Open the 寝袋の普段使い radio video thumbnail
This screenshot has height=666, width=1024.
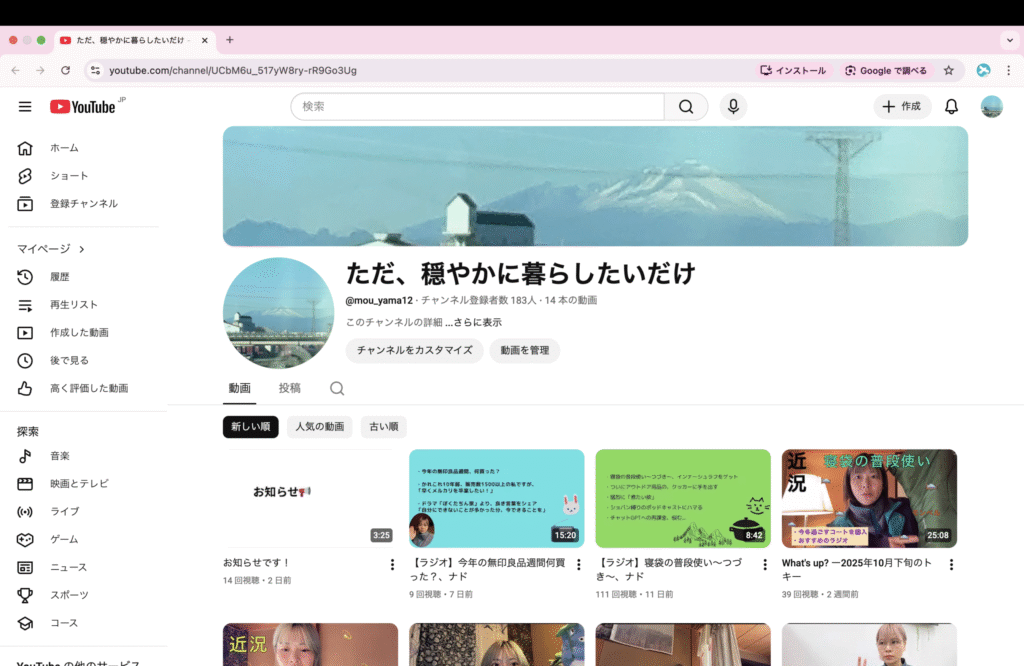coord(683,498)
